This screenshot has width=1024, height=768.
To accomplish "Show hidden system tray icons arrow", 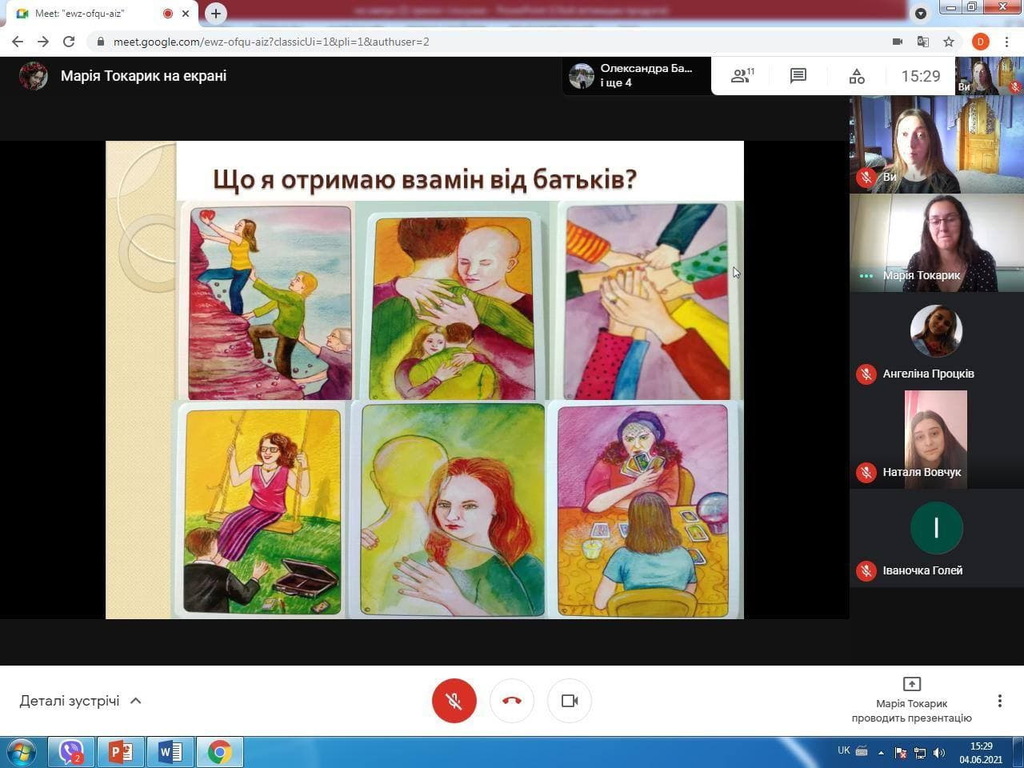I will [881, 752].
